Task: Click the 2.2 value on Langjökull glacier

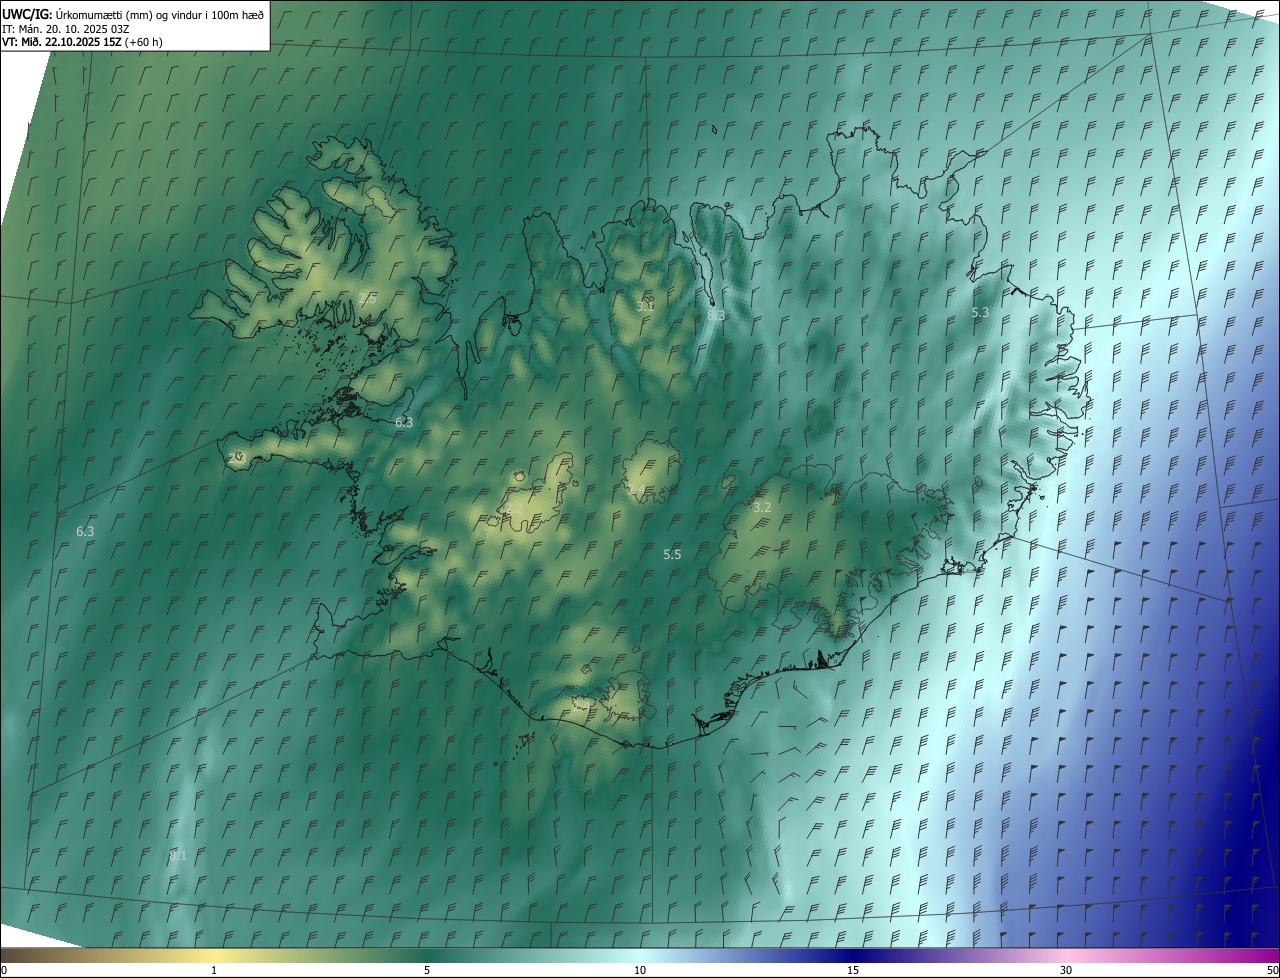Action: (514, 508)
